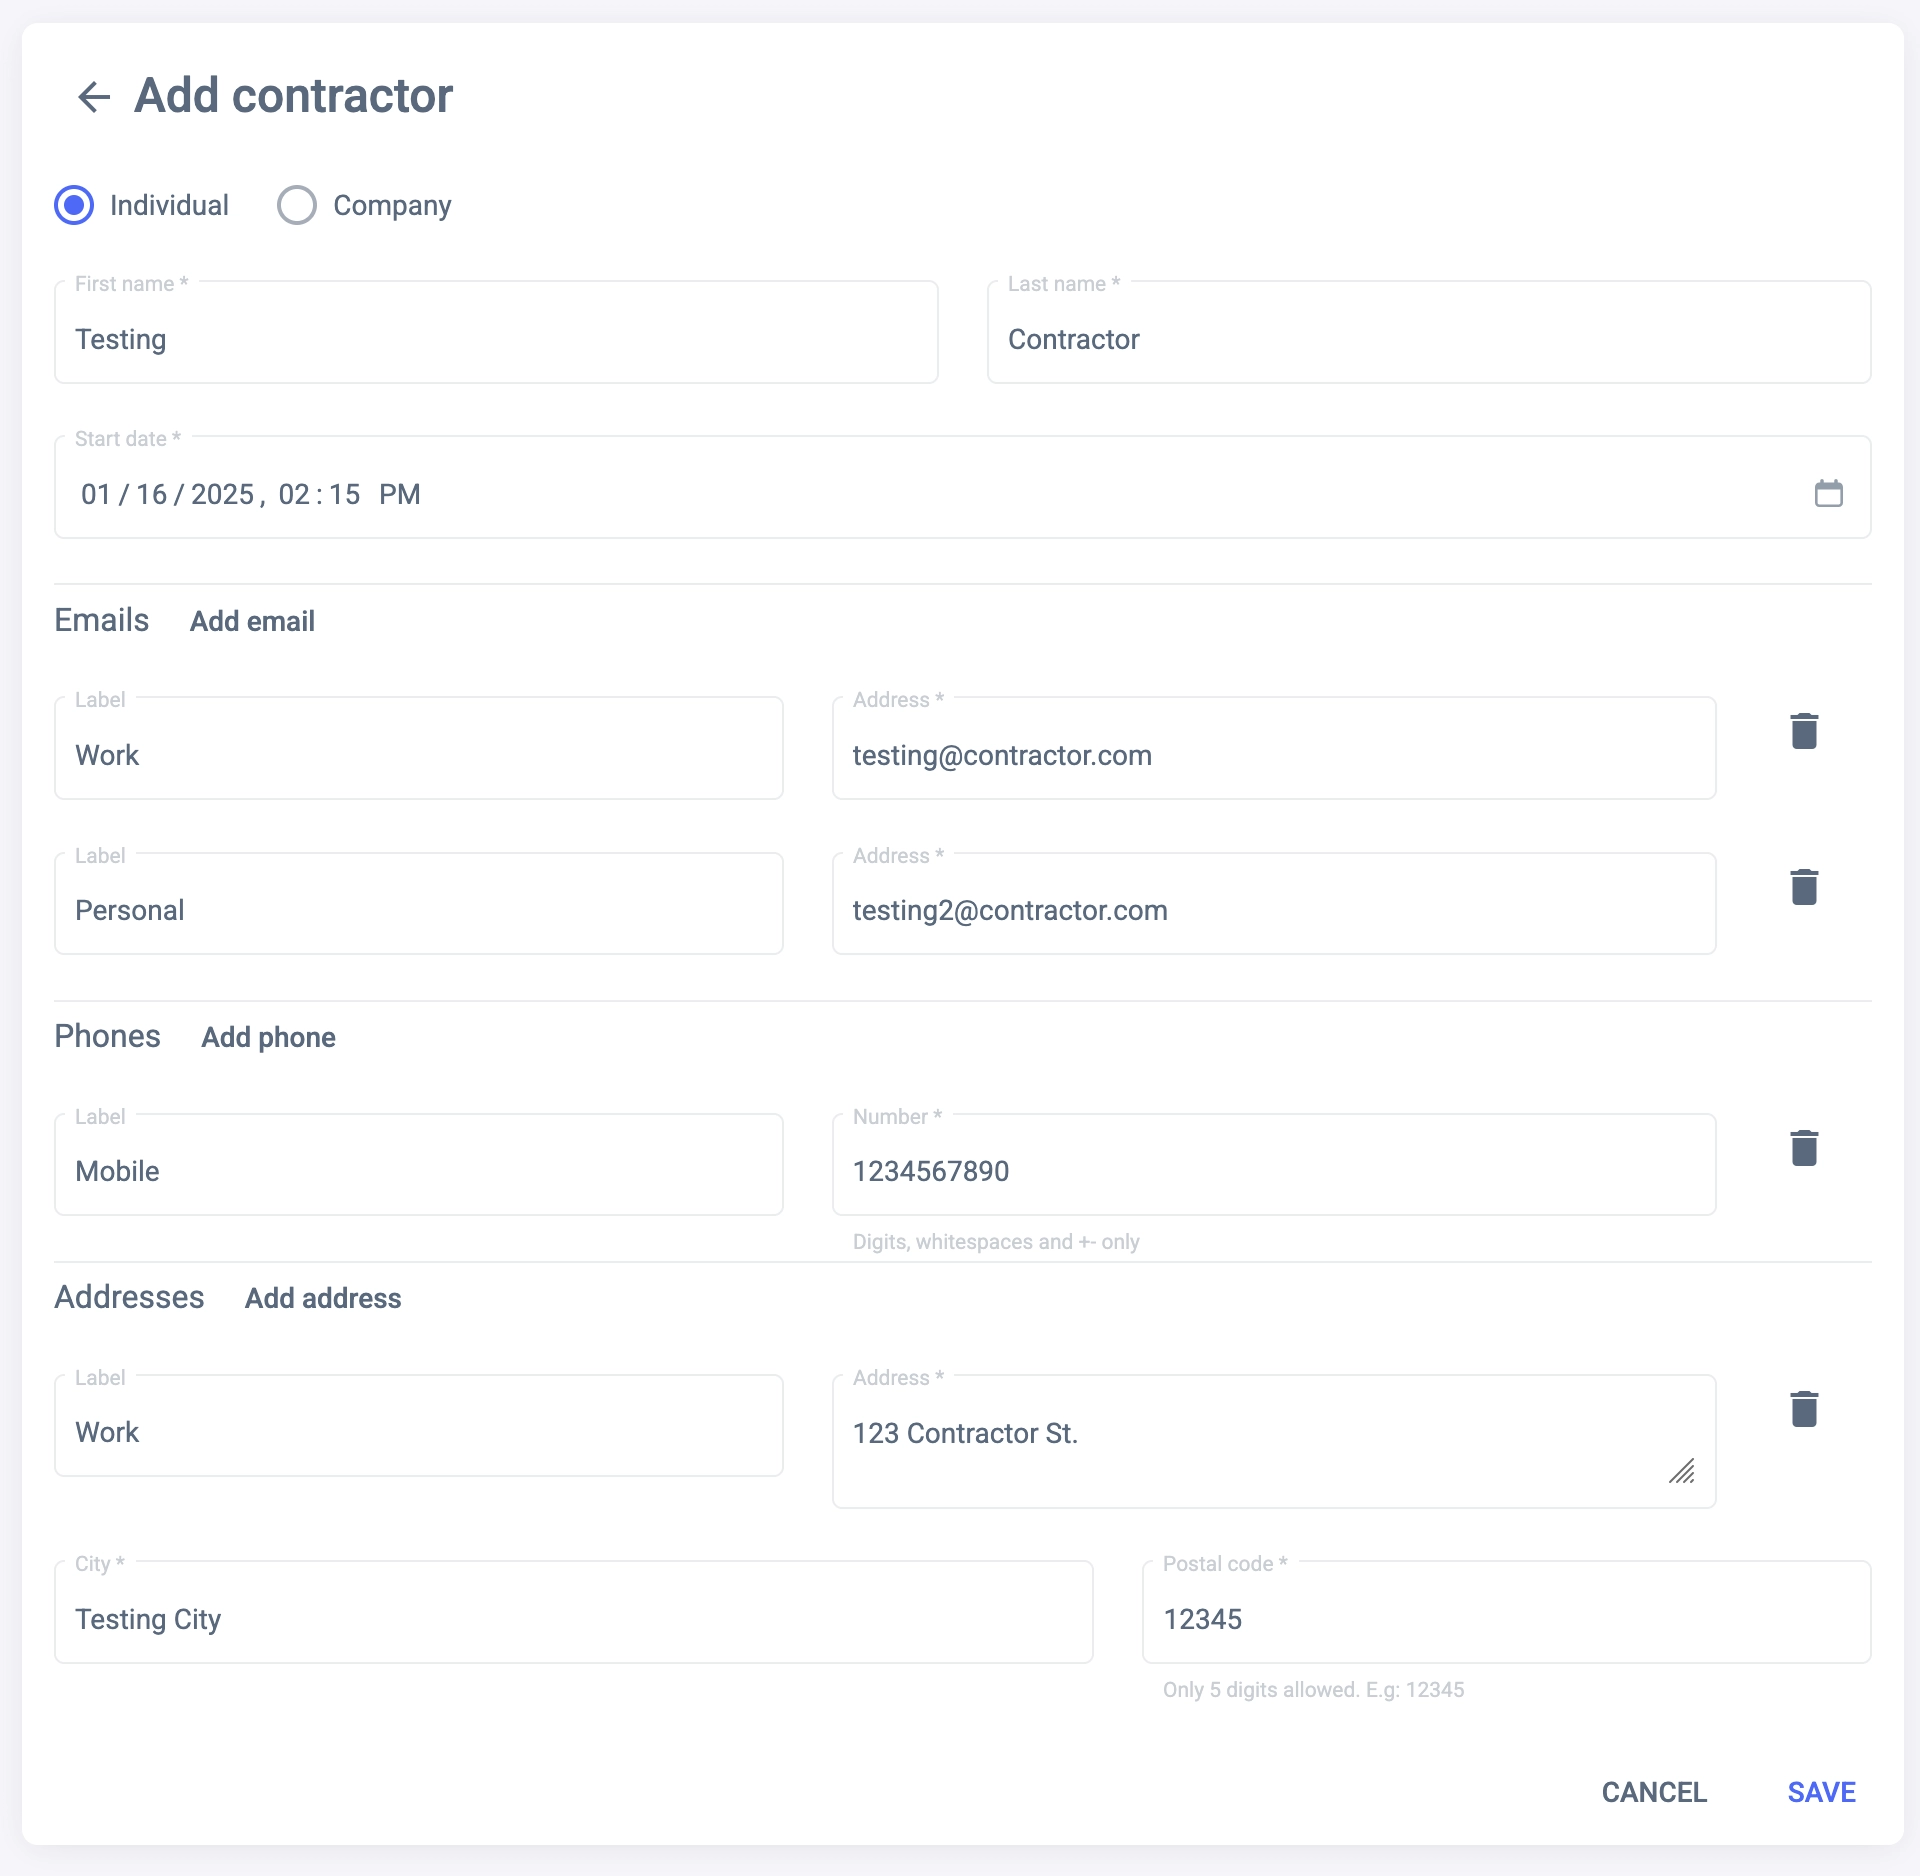Delete the Work email row
Screen dimensions: 1920x1876
coord(1803,731)
